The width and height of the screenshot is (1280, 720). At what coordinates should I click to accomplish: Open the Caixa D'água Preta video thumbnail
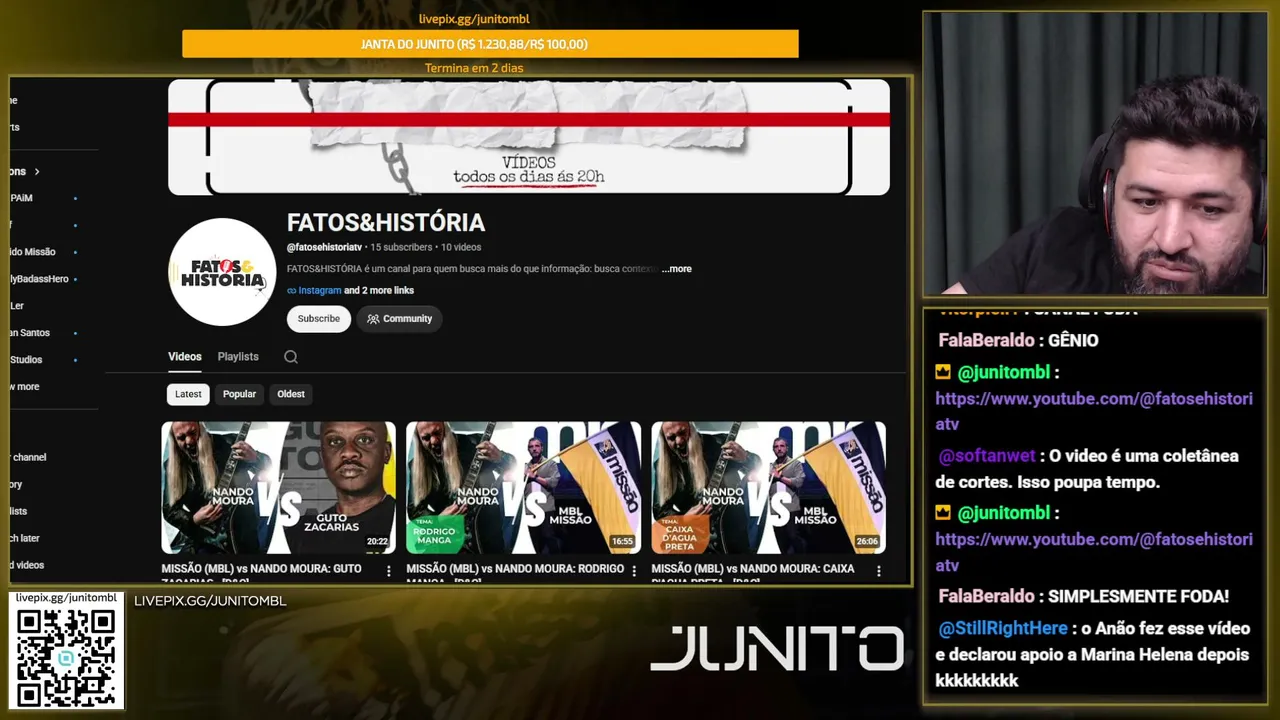coord(769,488)
